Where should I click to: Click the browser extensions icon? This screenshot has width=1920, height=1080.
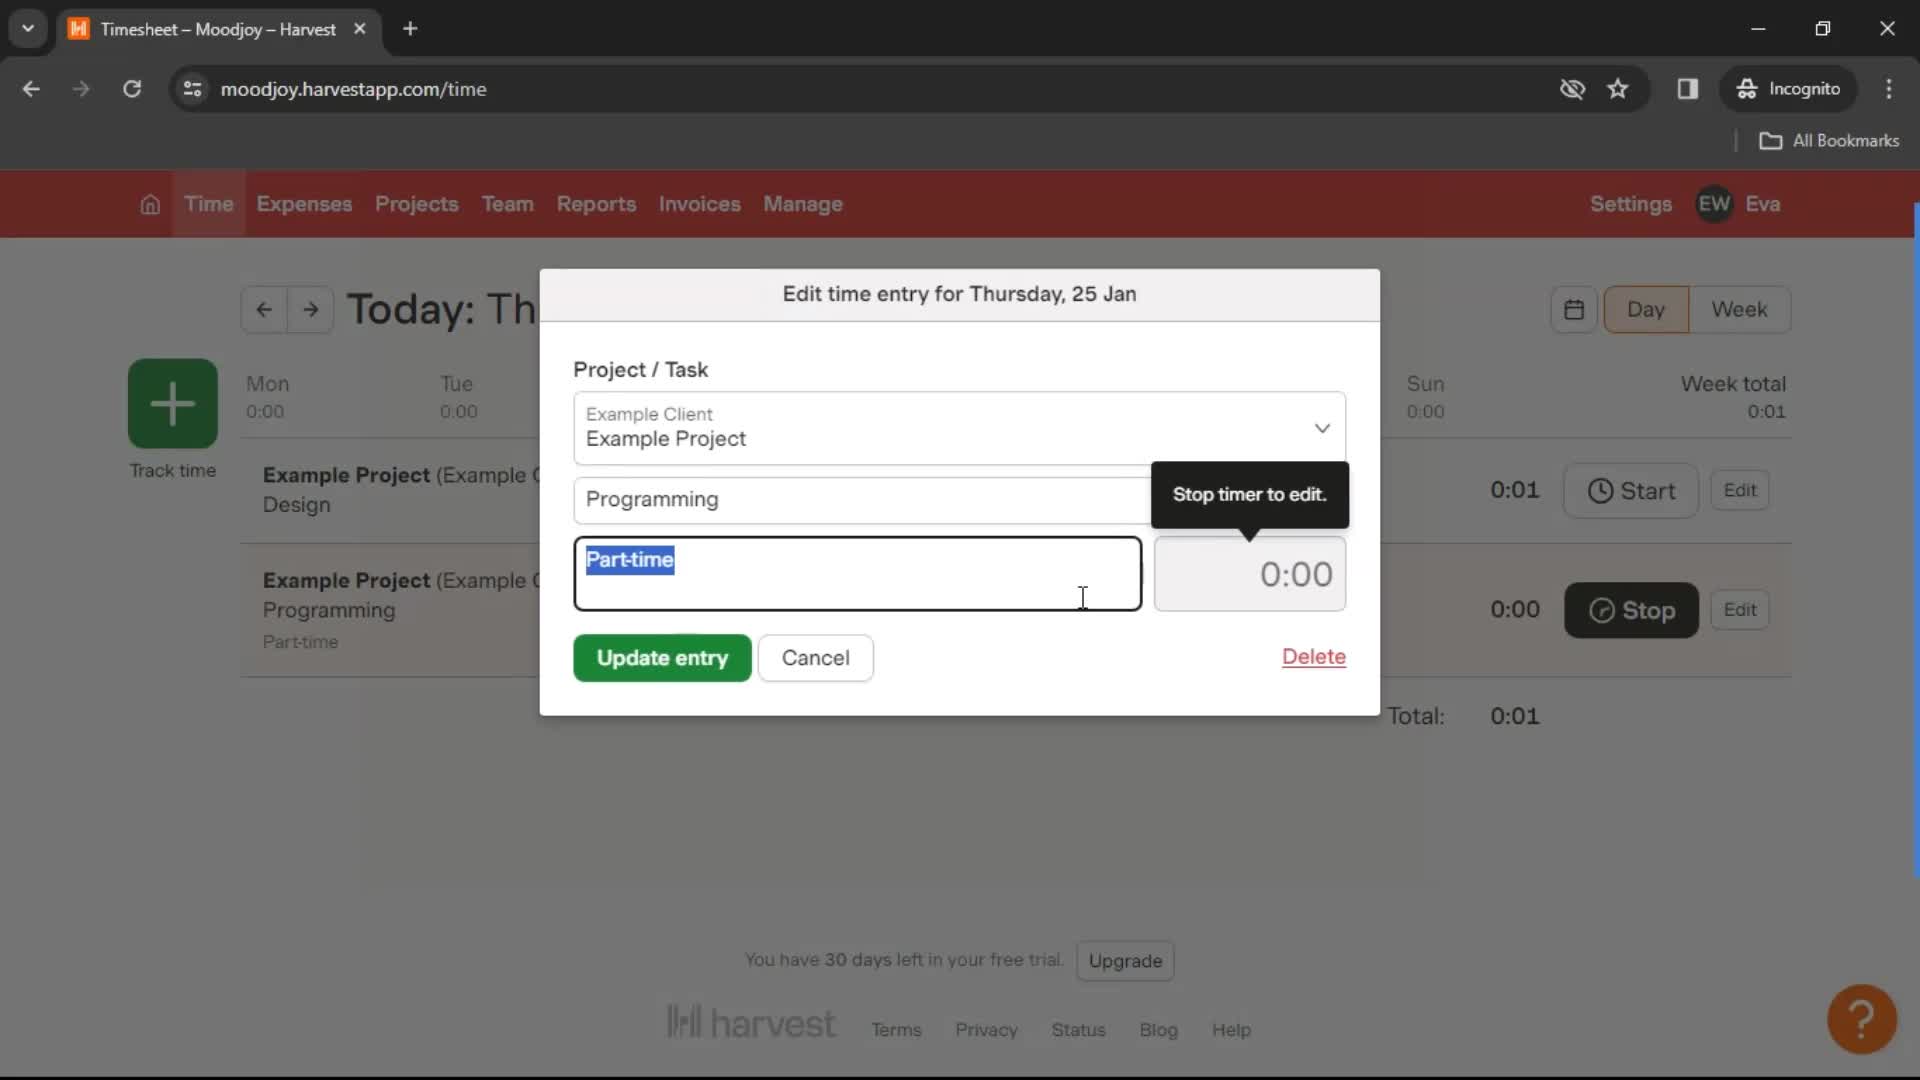[x=1689, y=88]
